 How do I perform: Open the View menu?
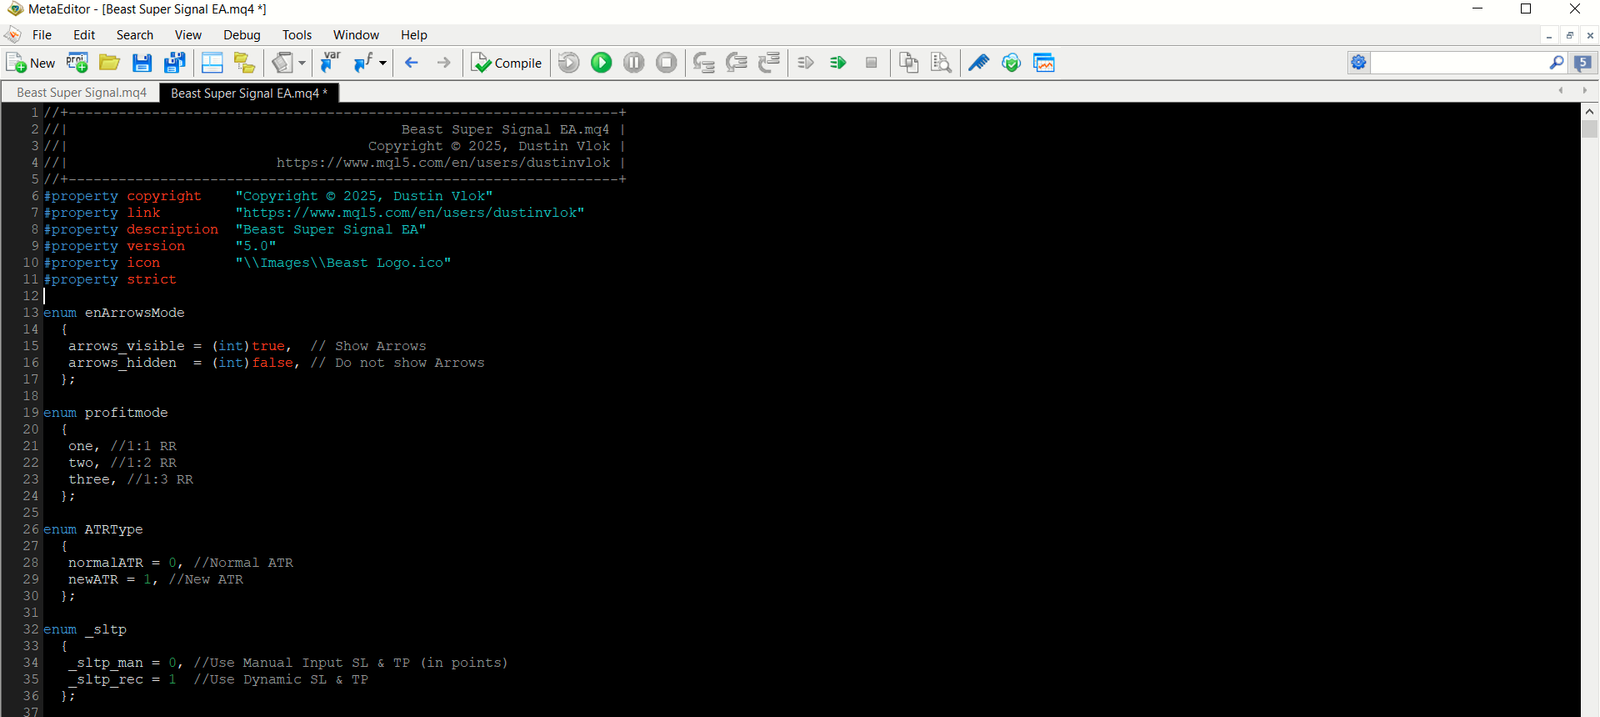(x=188, y=35)
